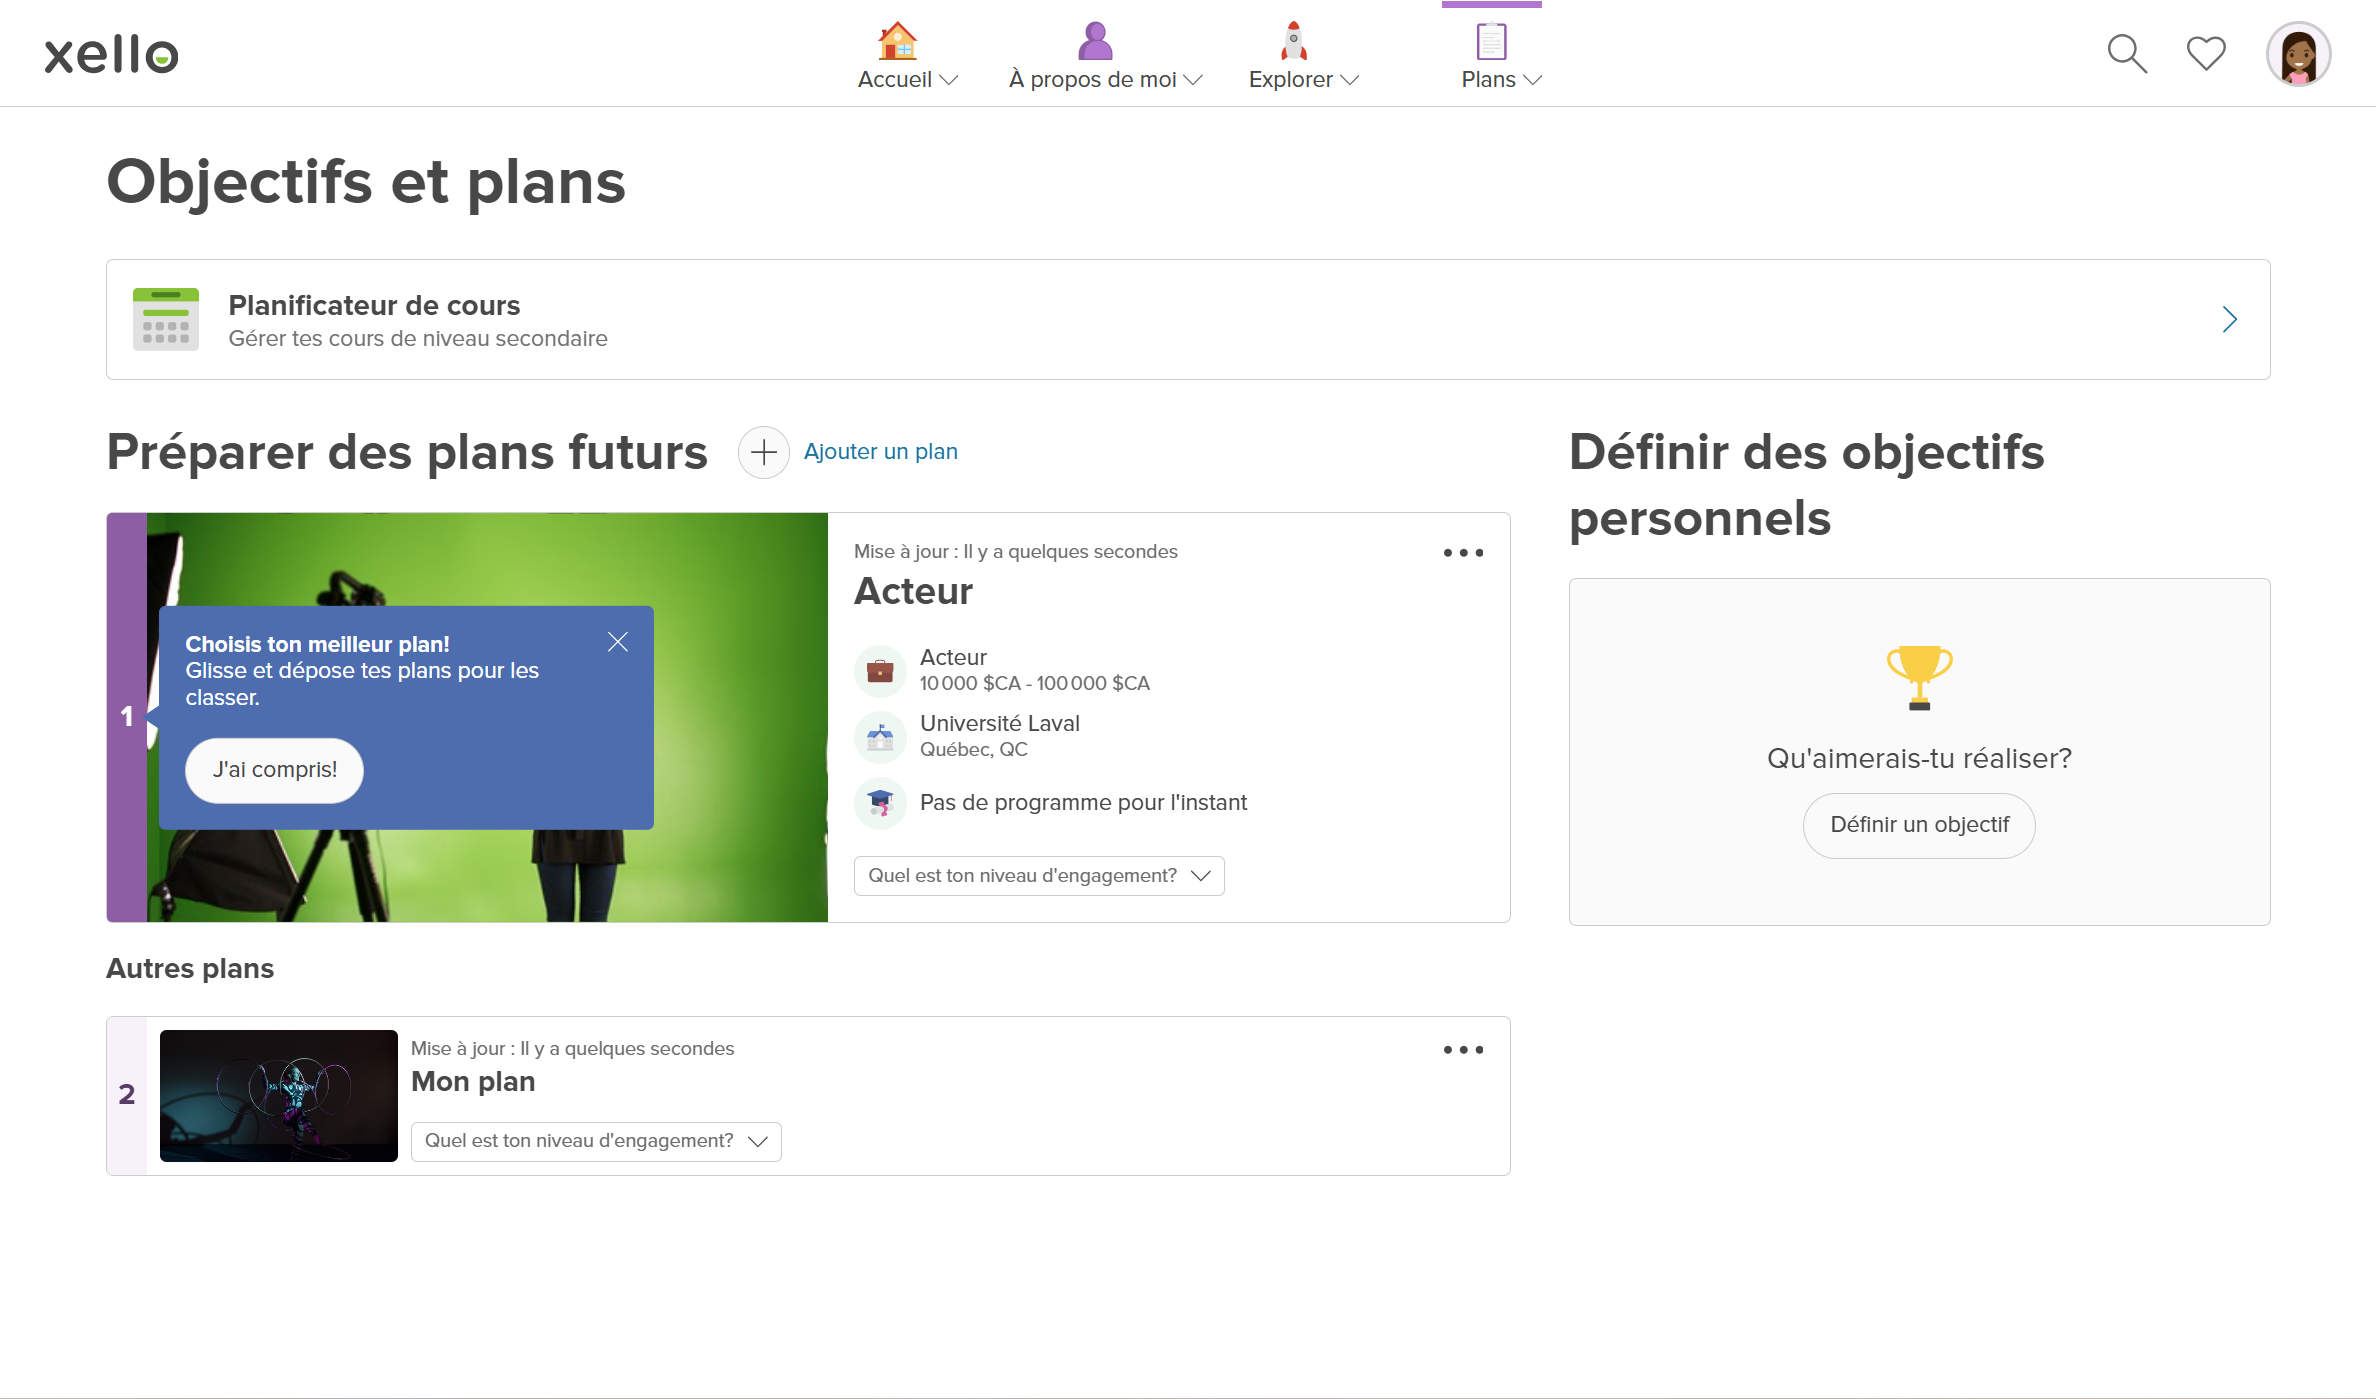
Task: Click Définir un objectif
Action: click(1918, 825)
